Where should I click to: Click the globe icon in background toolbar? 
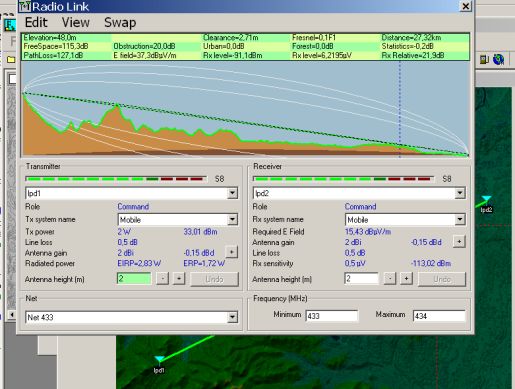pos(498,59)
